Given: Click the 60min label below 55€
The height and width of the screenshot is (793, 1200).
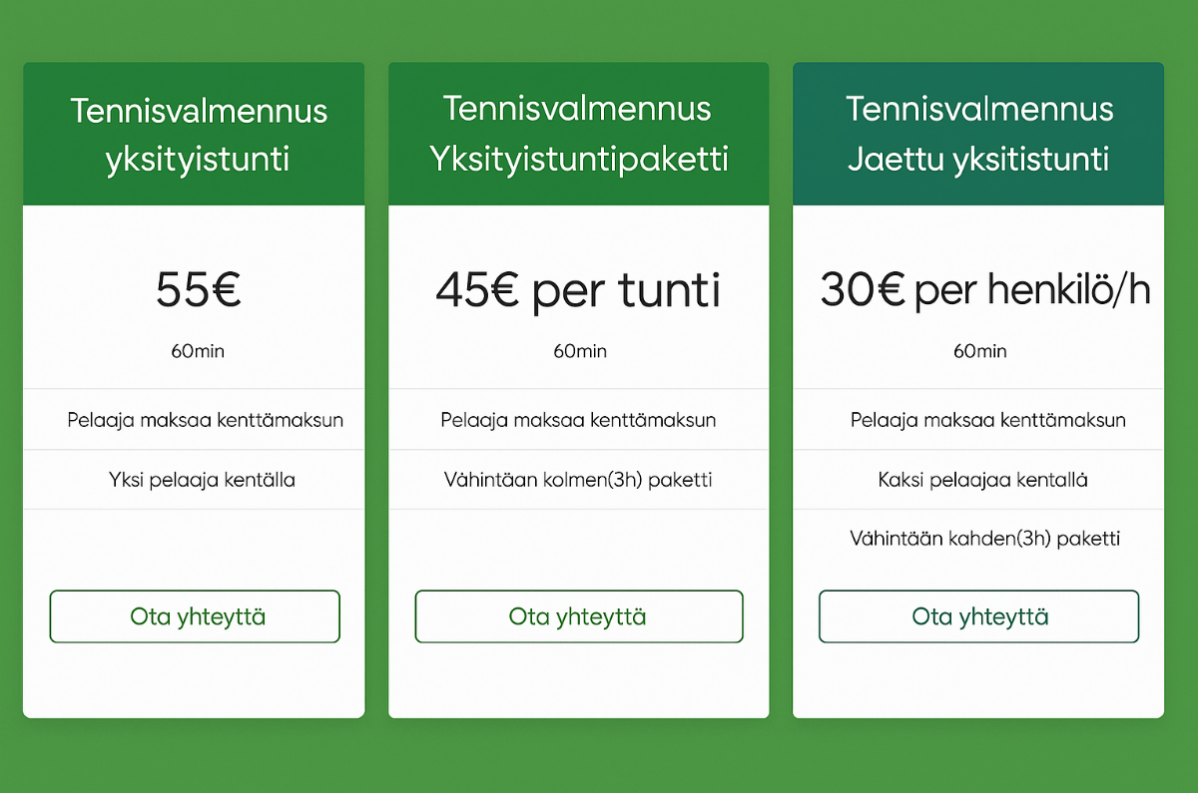Looking at the screenshot, I should tap(197, 351).
